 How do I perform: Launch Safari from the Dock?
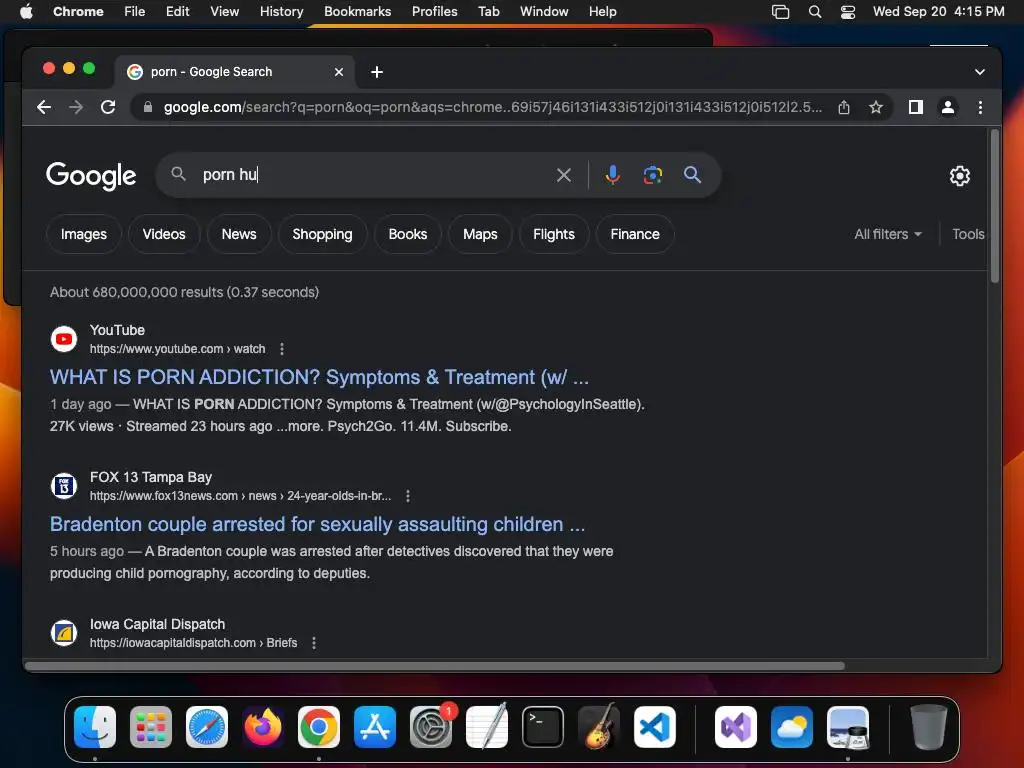(207, 727)
